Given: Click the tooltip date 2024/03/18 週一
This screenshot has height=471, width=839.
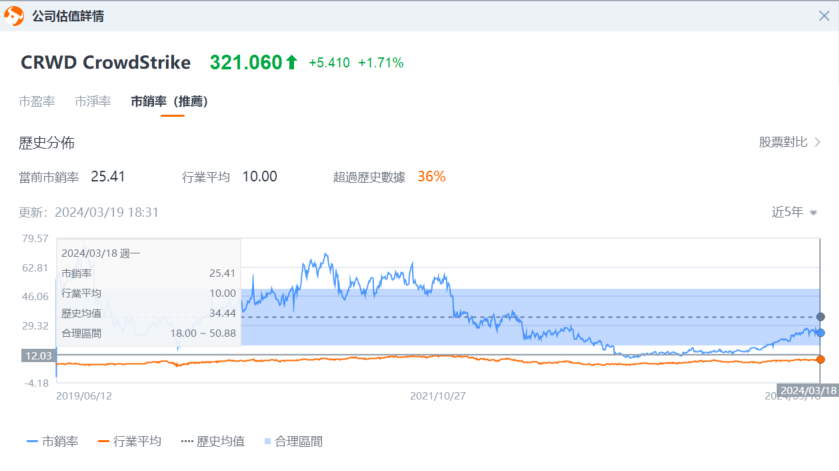Looking at the screenshot, I should [x=100, y=253].
